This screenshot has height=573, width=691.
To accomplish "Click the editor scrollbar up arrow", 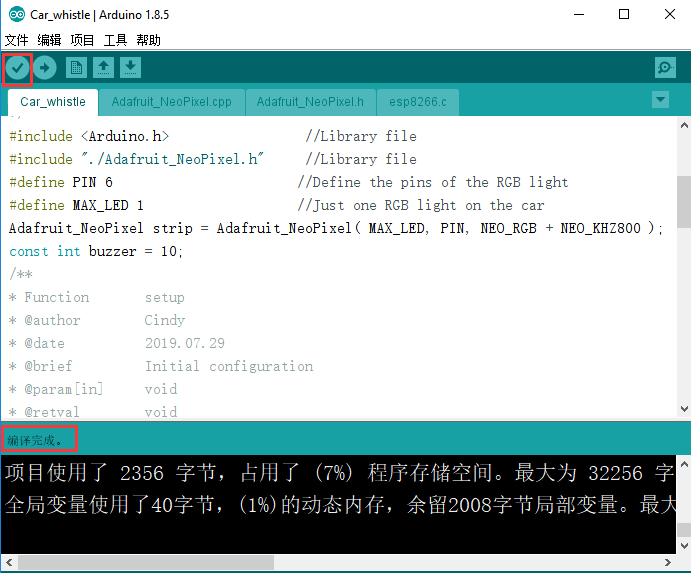I will 684,125.
